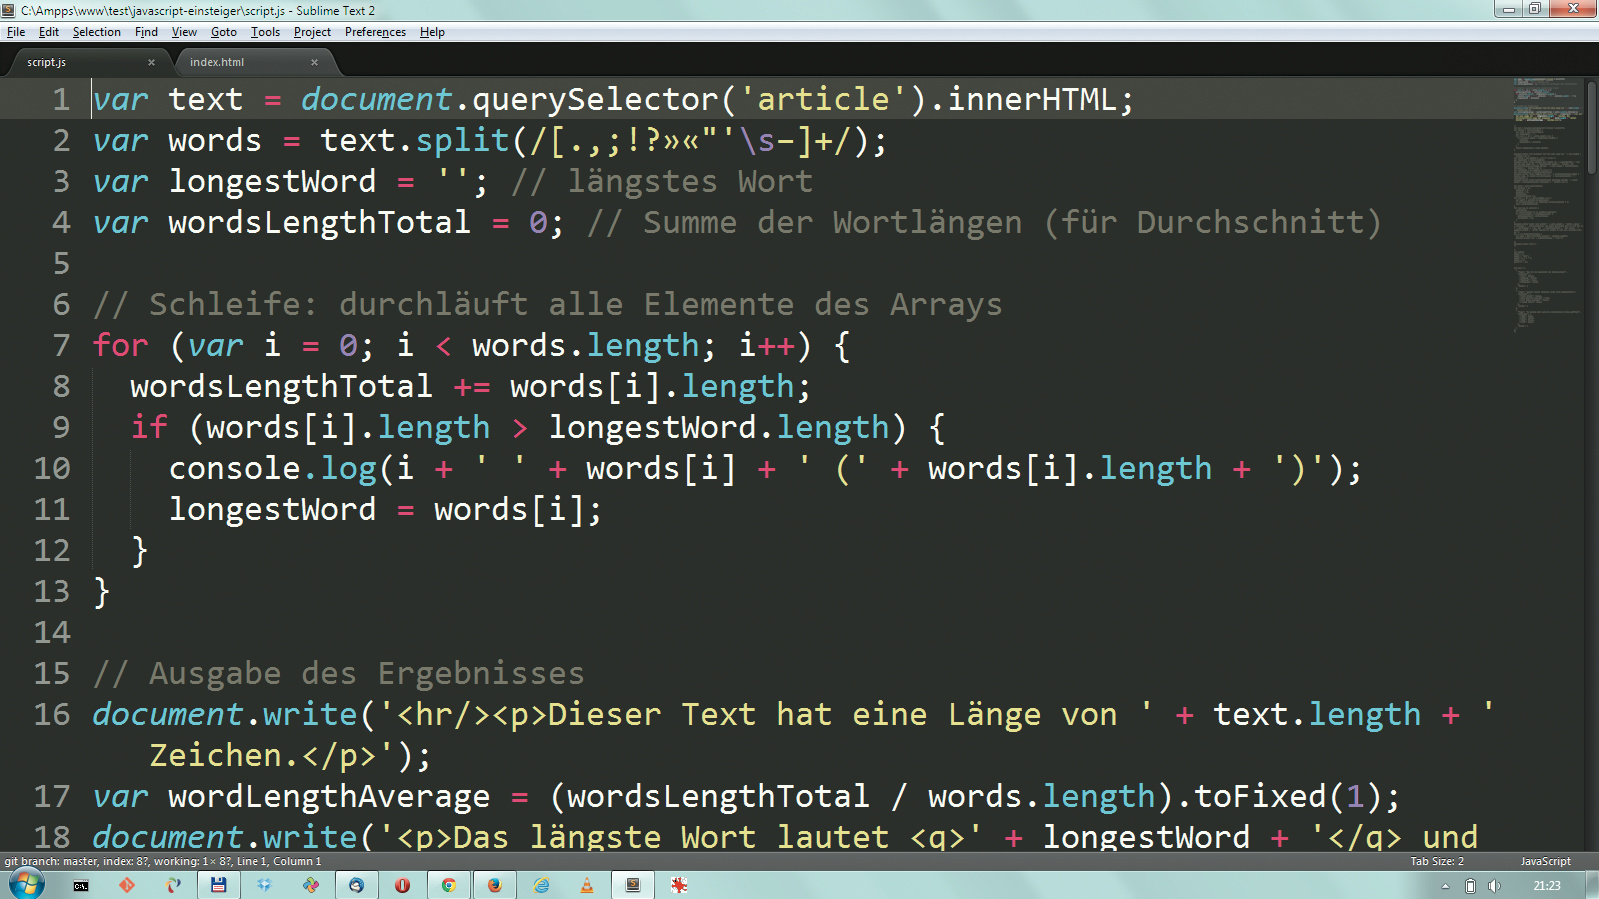This screenshot has height=899, width=1599.
Task: Open the Project menu
Action: click(312, 32)
